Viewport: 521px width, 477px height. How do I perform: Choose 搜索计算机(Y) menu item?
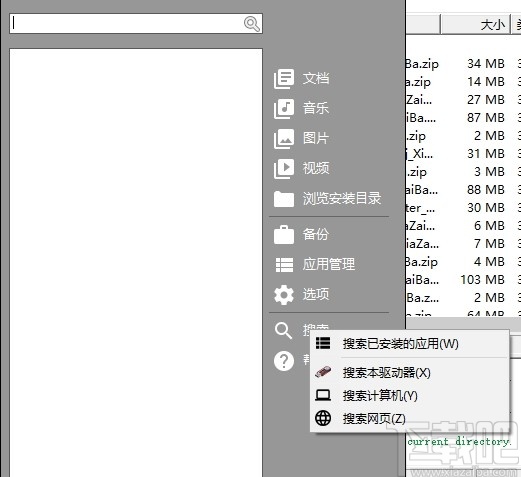pyautogui.click(x=410, y=396)
